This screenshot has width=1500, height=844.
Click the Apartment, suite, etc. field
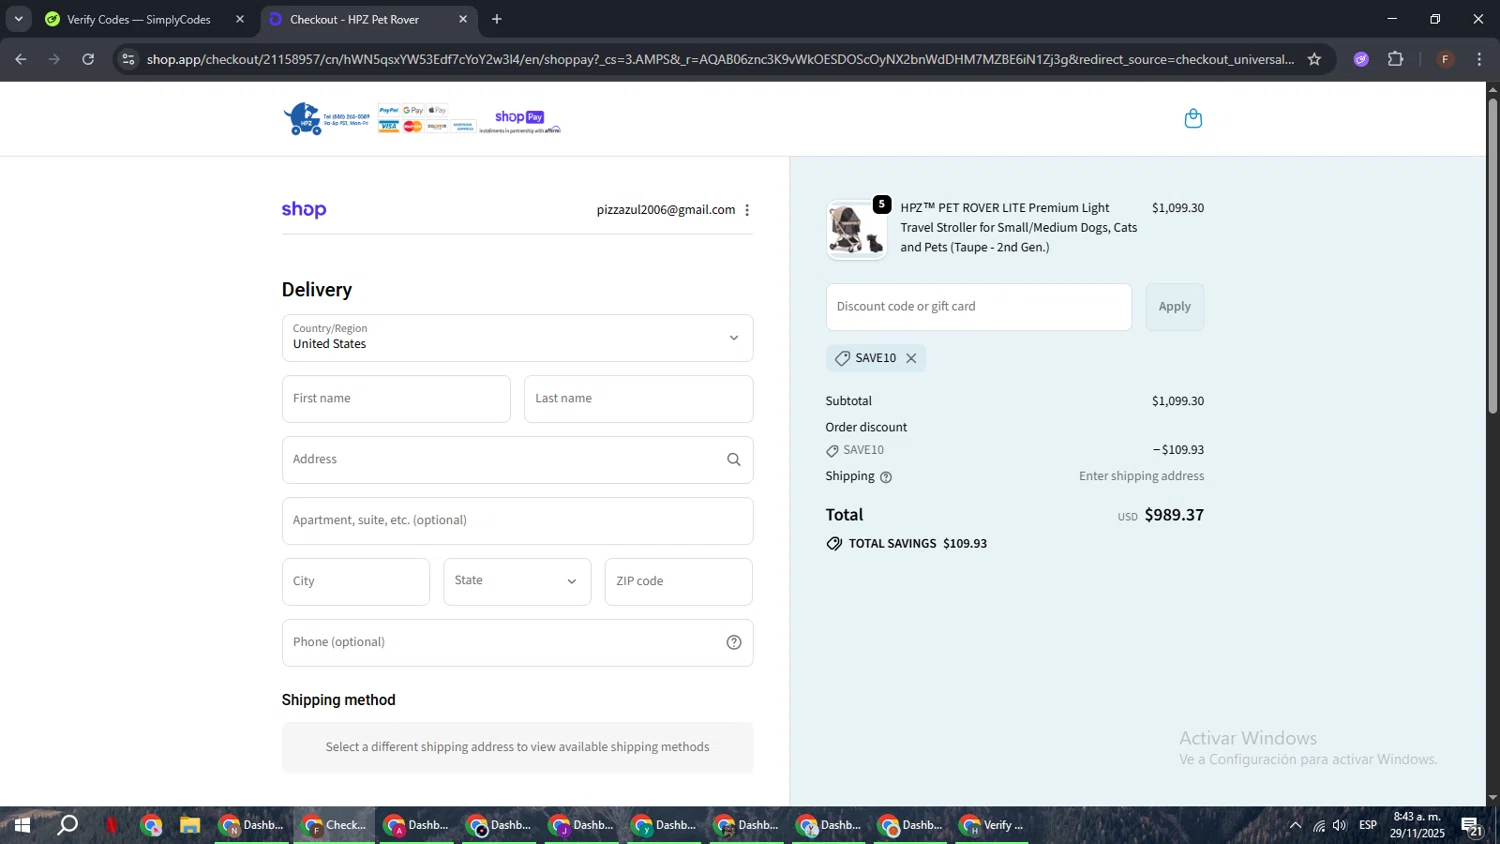pos(517,521)
